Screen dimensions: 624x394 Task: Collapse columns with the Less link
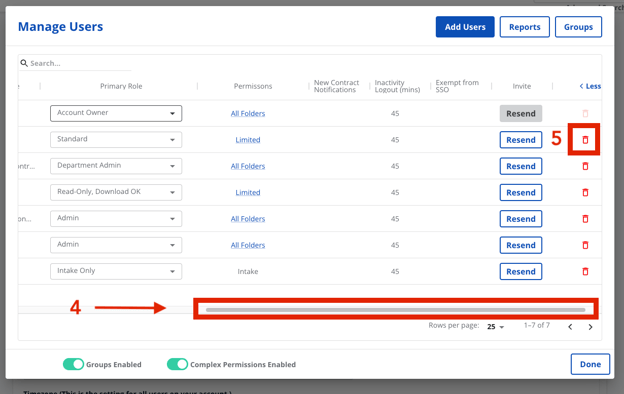pos(590,86)
